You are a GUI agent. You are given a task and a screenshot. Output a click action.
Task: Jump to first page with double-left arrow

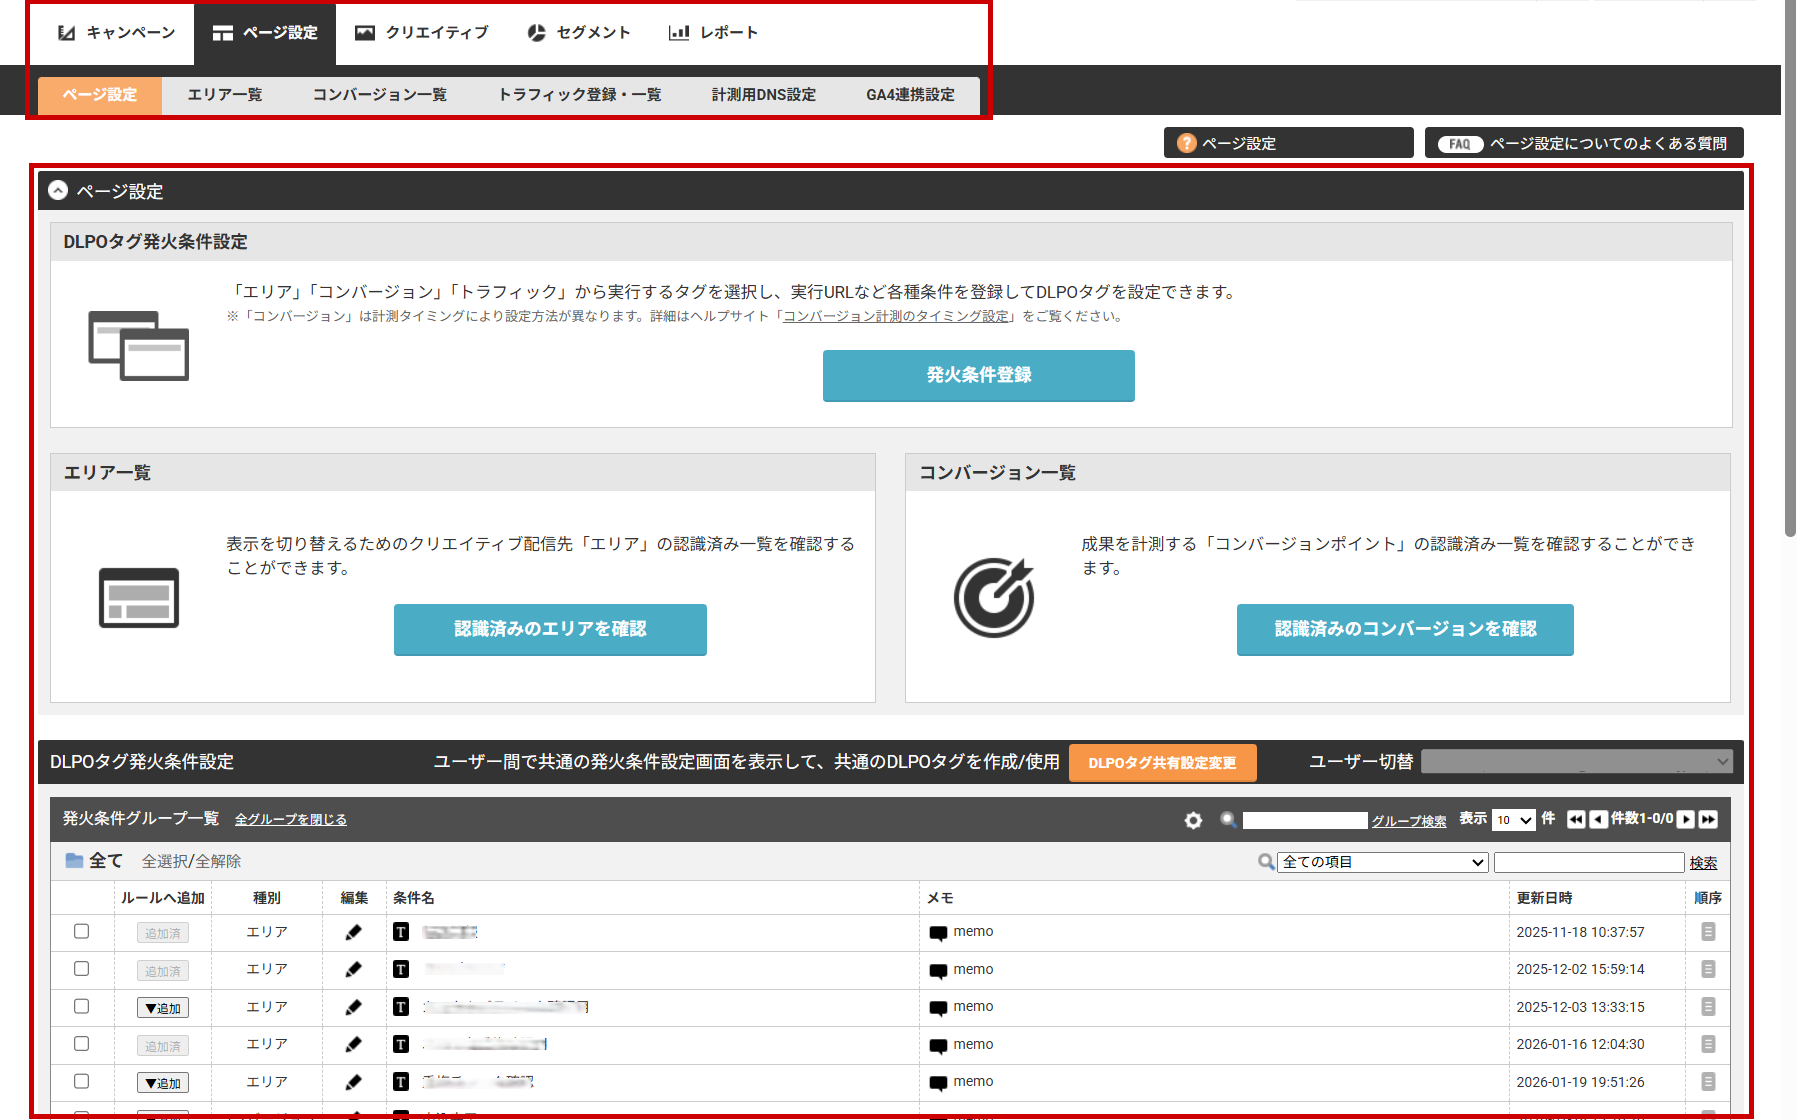[1576, 819]
